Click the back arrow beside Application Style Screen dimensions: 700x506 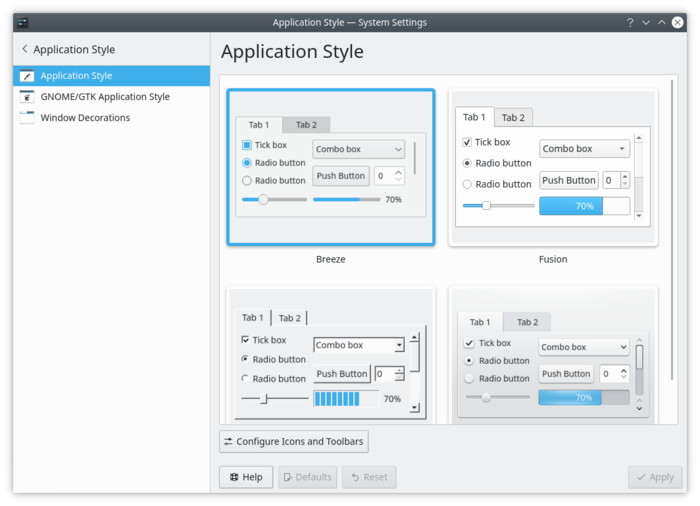[x=24, y=49]
